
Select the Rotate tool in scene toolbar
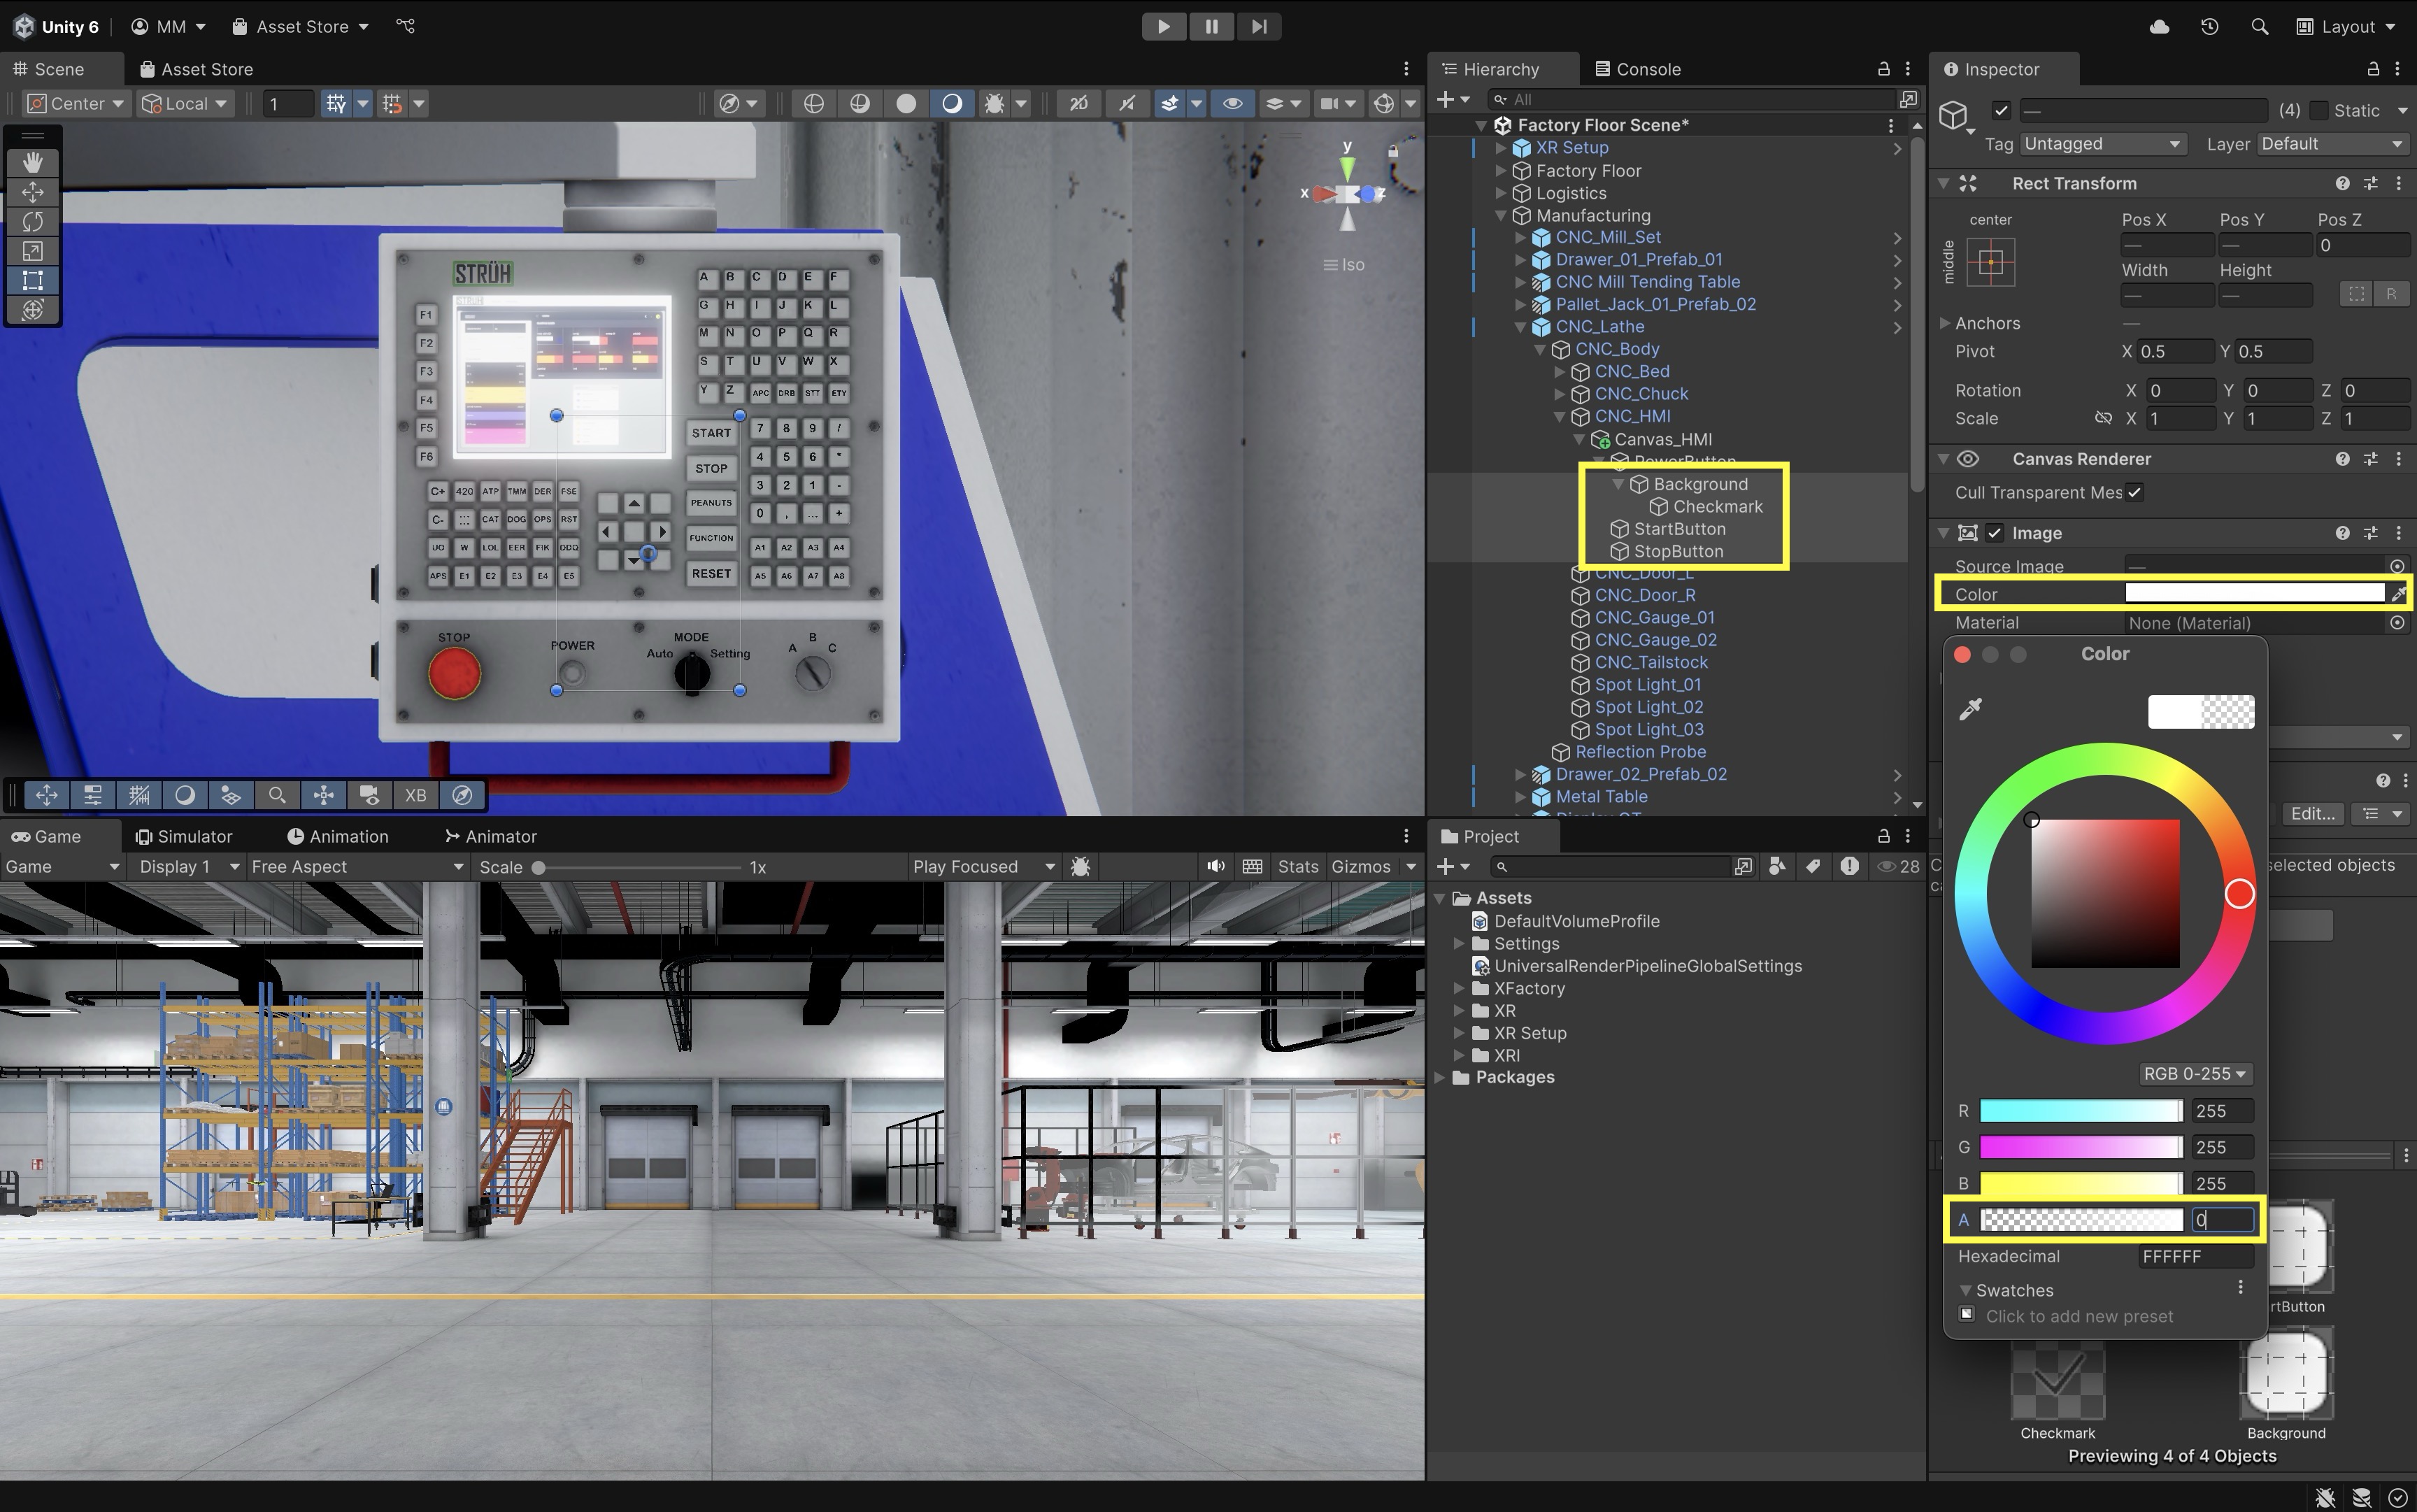[32, 221]
